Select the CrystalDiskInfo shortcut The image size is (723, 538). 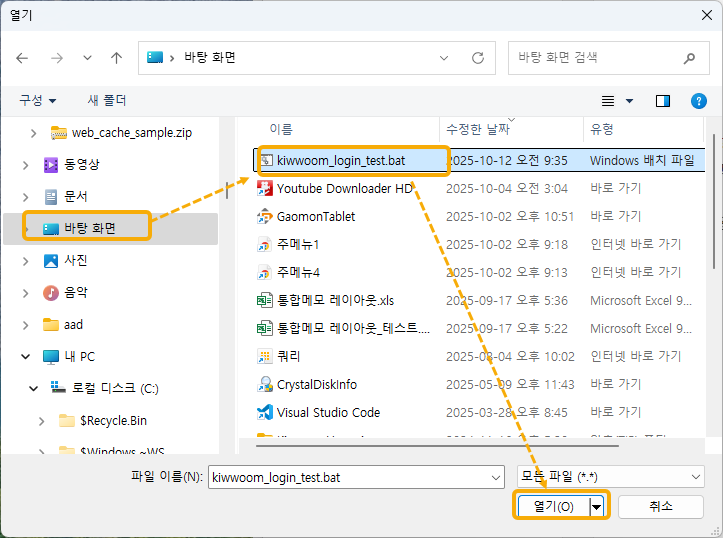(316, 384)
